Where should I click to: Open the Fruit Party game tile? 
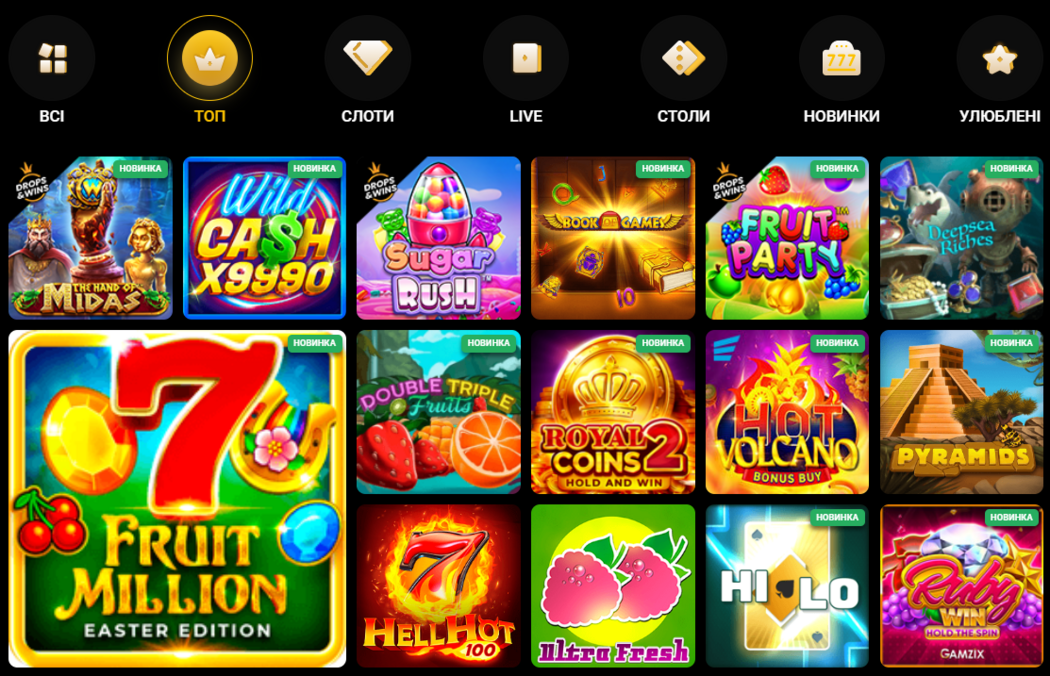tap(787, 238)
